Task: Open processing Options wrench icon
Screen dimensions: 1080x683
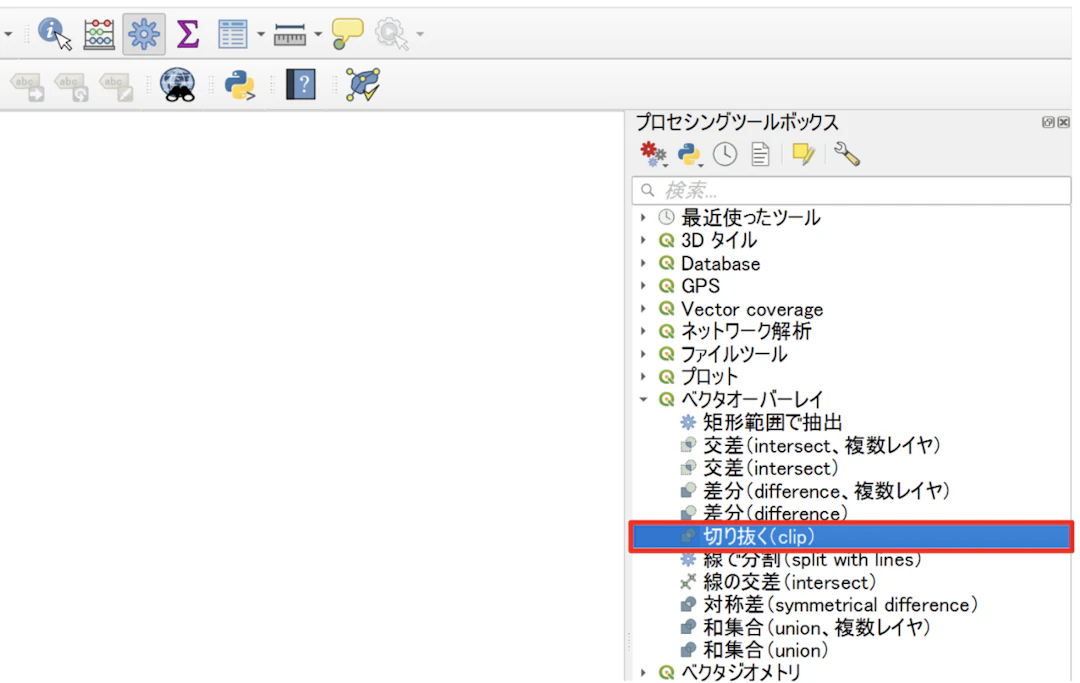Action: click(x=846, y=154)
